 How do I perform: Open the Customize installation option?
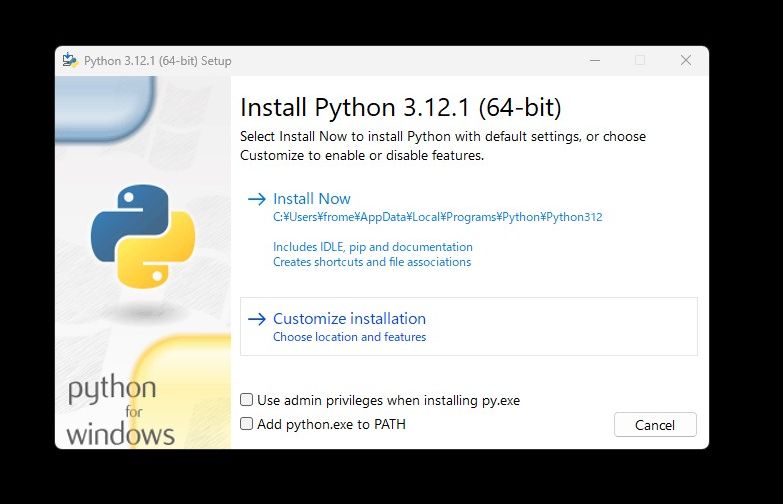[349, 319]
